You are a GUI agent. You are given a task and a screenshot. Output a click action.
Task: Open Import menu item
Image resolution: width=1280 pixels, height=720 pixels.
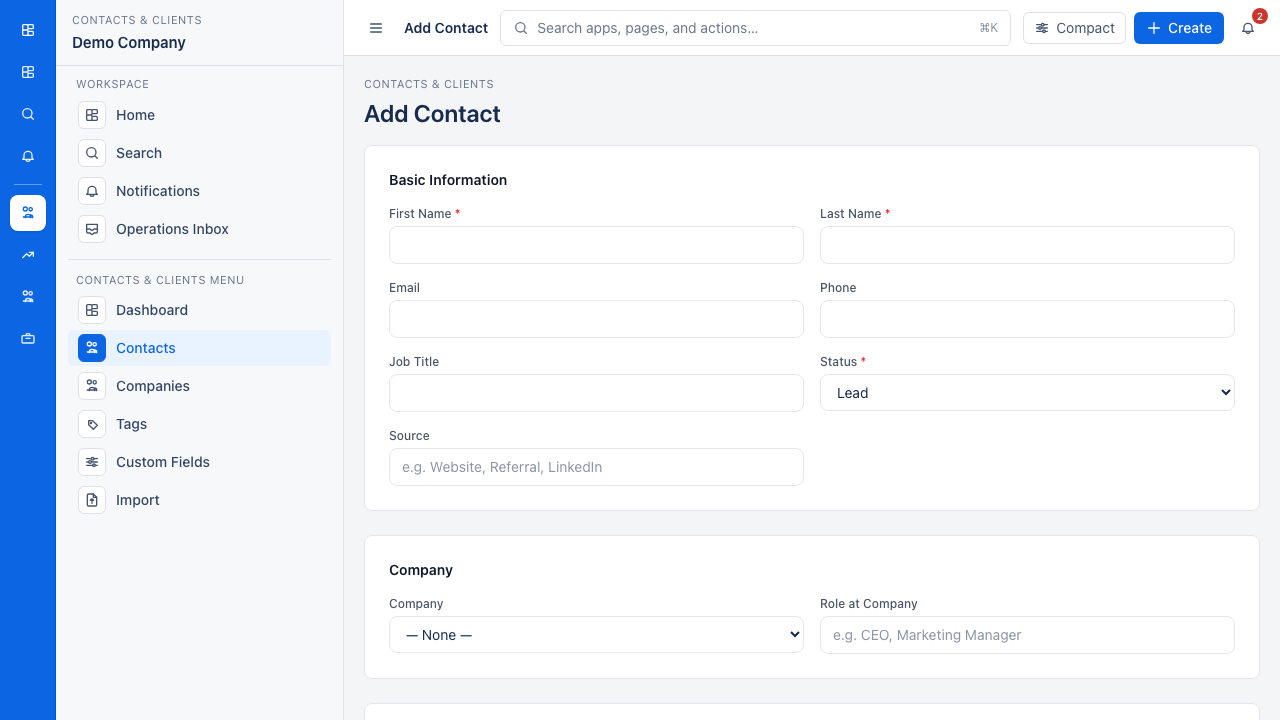point(199,500)
